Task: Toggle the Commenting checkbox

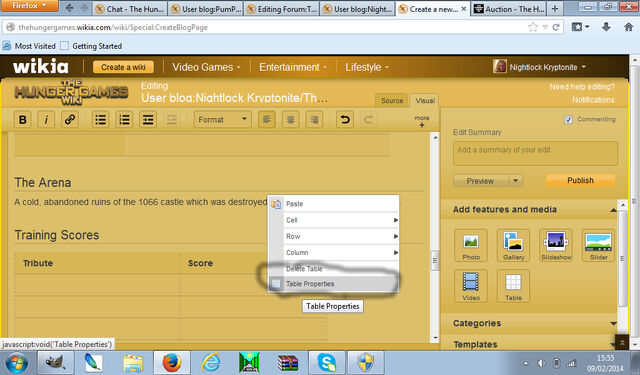Action: [568, 120]
